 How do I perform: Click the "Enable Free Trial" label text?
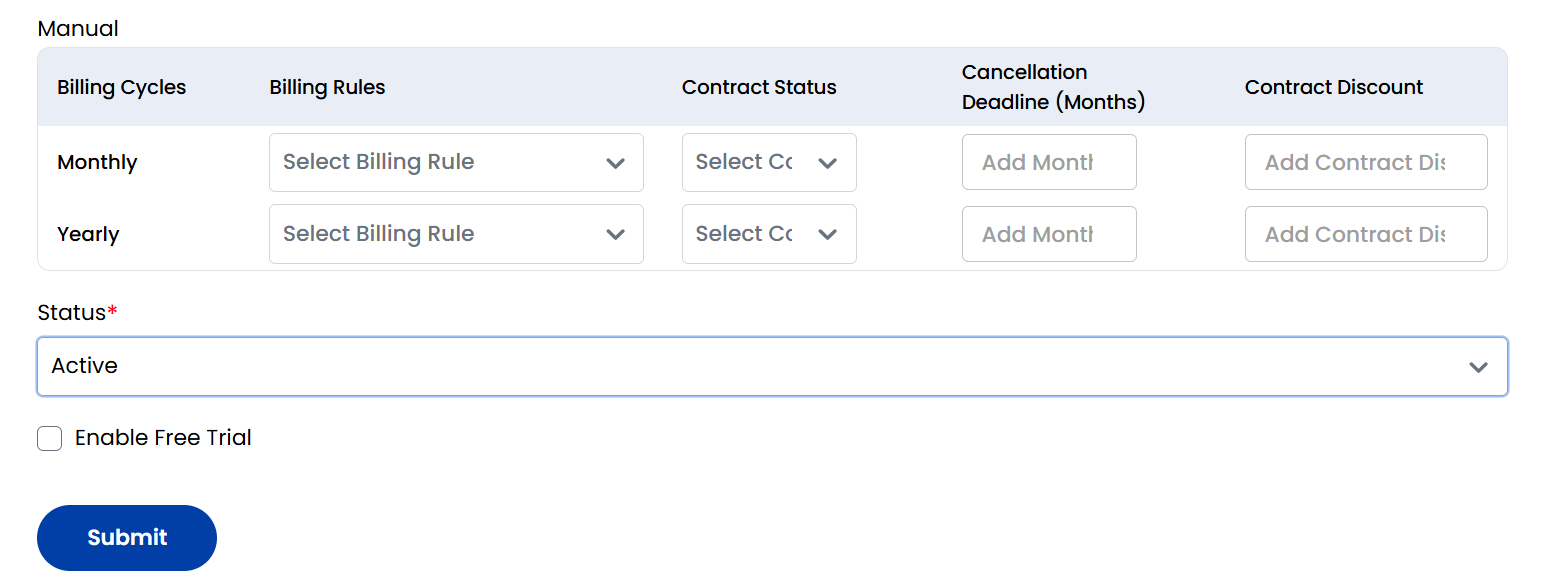click(163, 438)
